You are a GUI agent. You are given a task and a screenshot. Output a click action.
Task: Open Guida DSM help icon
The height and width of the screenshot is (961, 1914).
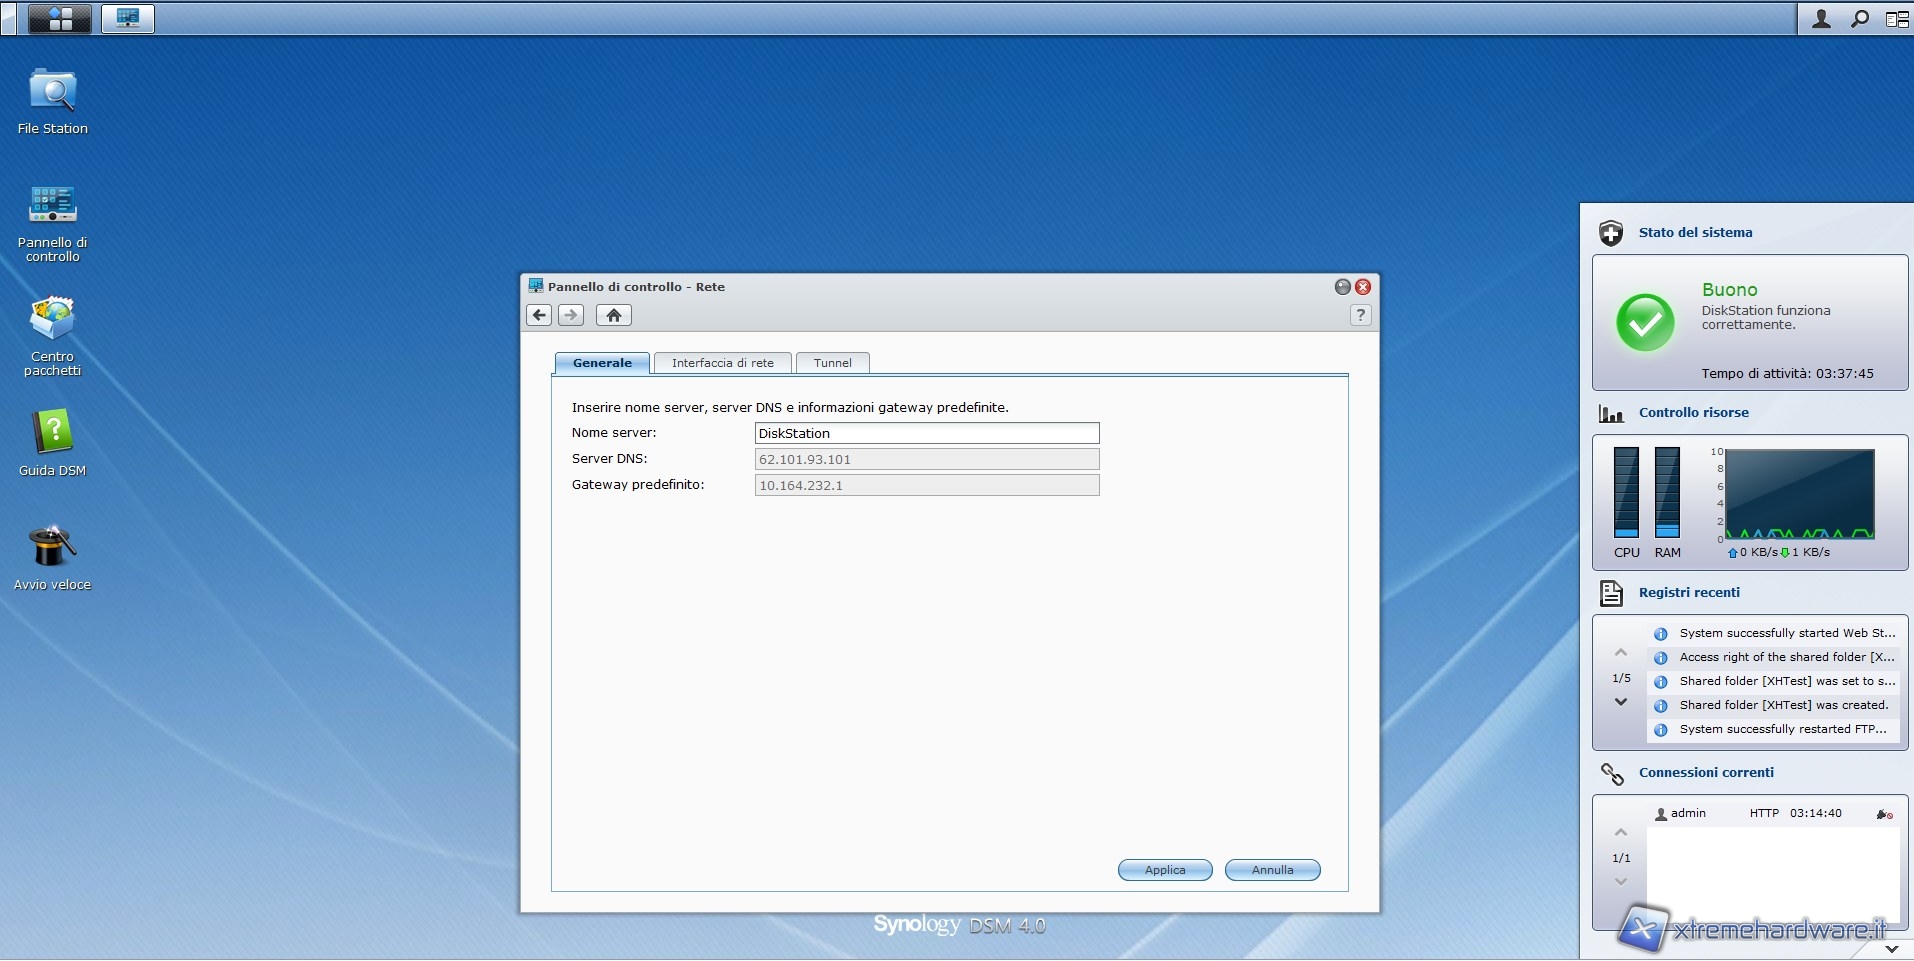point(52,434)
